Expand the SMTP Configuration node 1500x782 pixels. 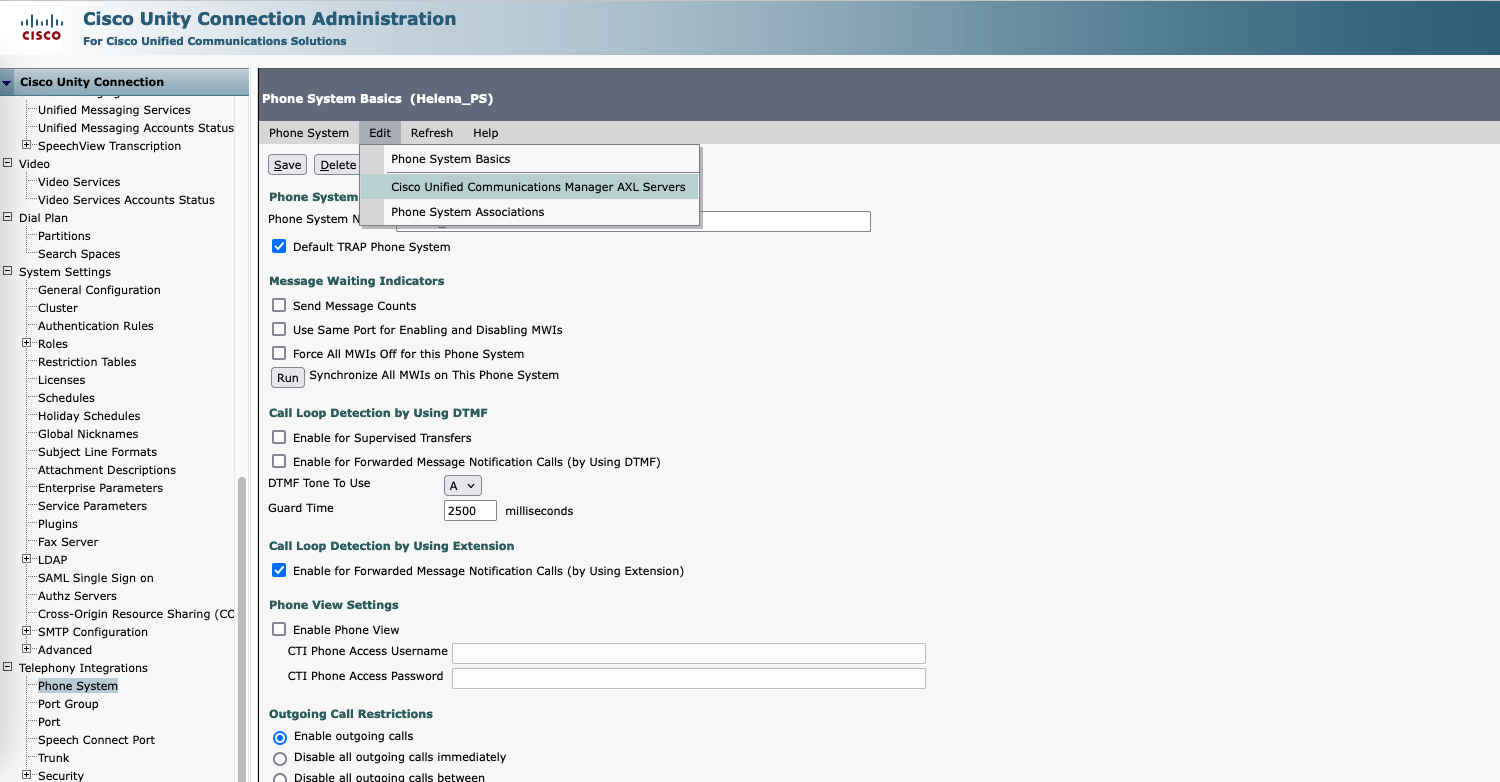click(x=27, y=632)
